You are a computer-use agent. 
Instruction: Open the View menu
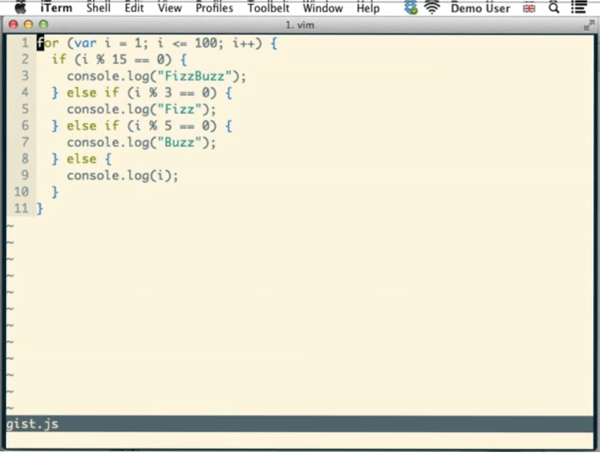(x=170, y=8)
